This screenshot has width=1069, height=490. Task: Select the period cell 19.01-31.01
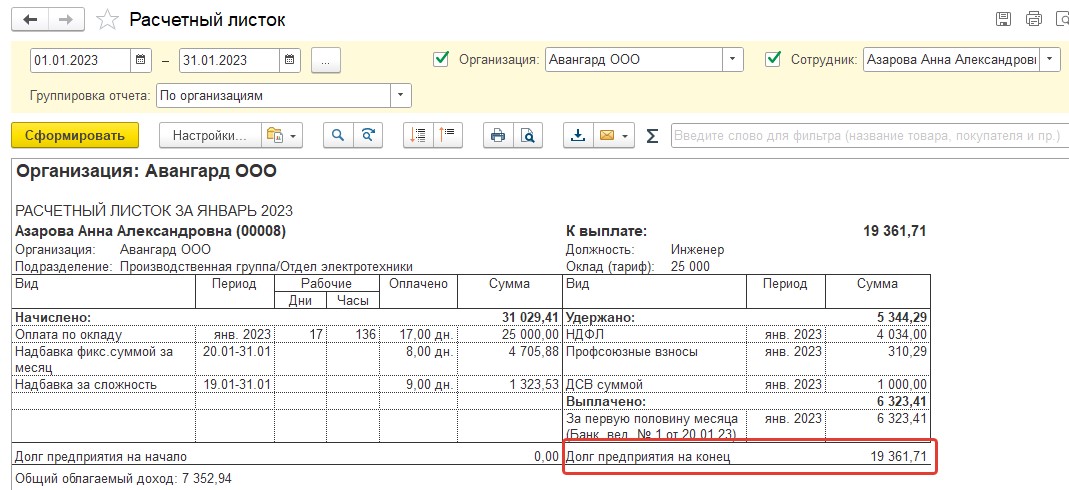[x=237, y=384]
